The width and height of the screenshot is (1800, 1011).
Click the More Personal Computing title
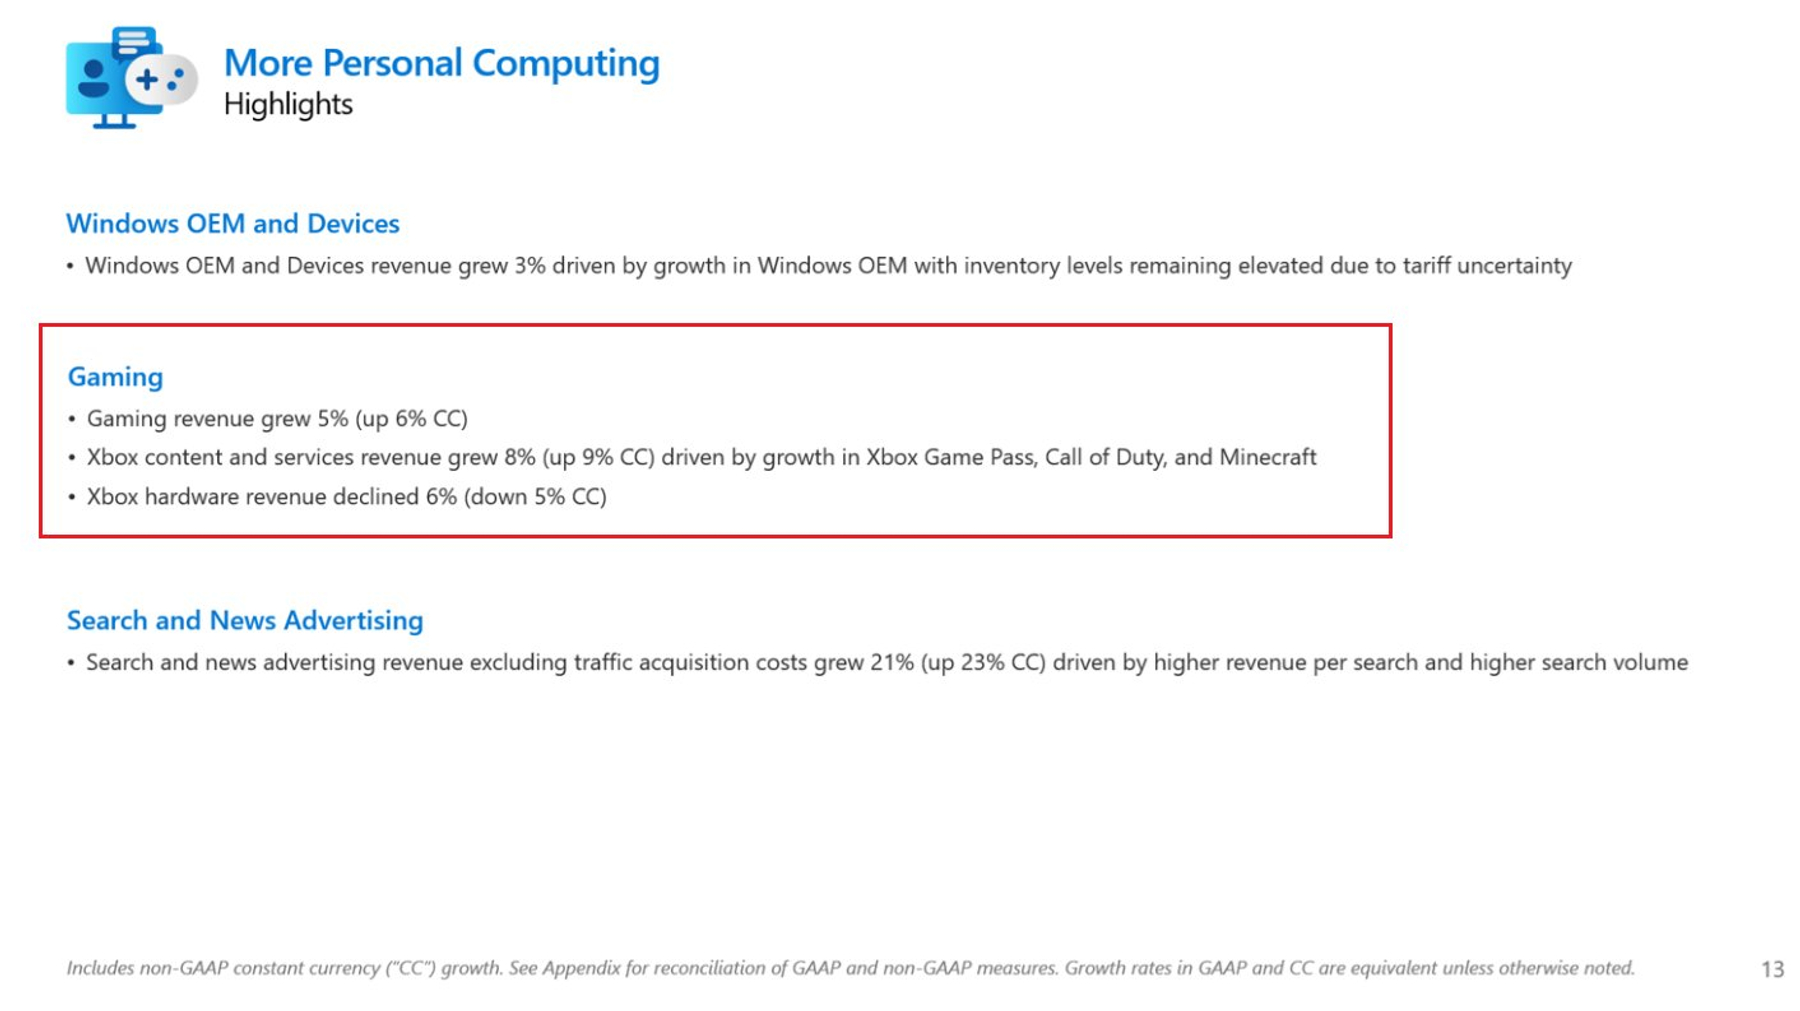(x=441, y=63)
